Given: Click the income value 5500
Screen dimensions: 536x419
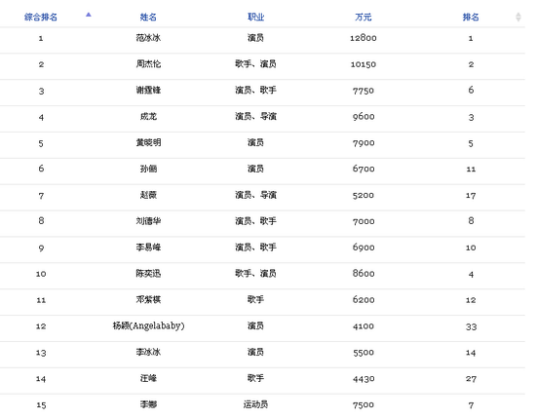Looking at the screenshot, I should (363, 353).
